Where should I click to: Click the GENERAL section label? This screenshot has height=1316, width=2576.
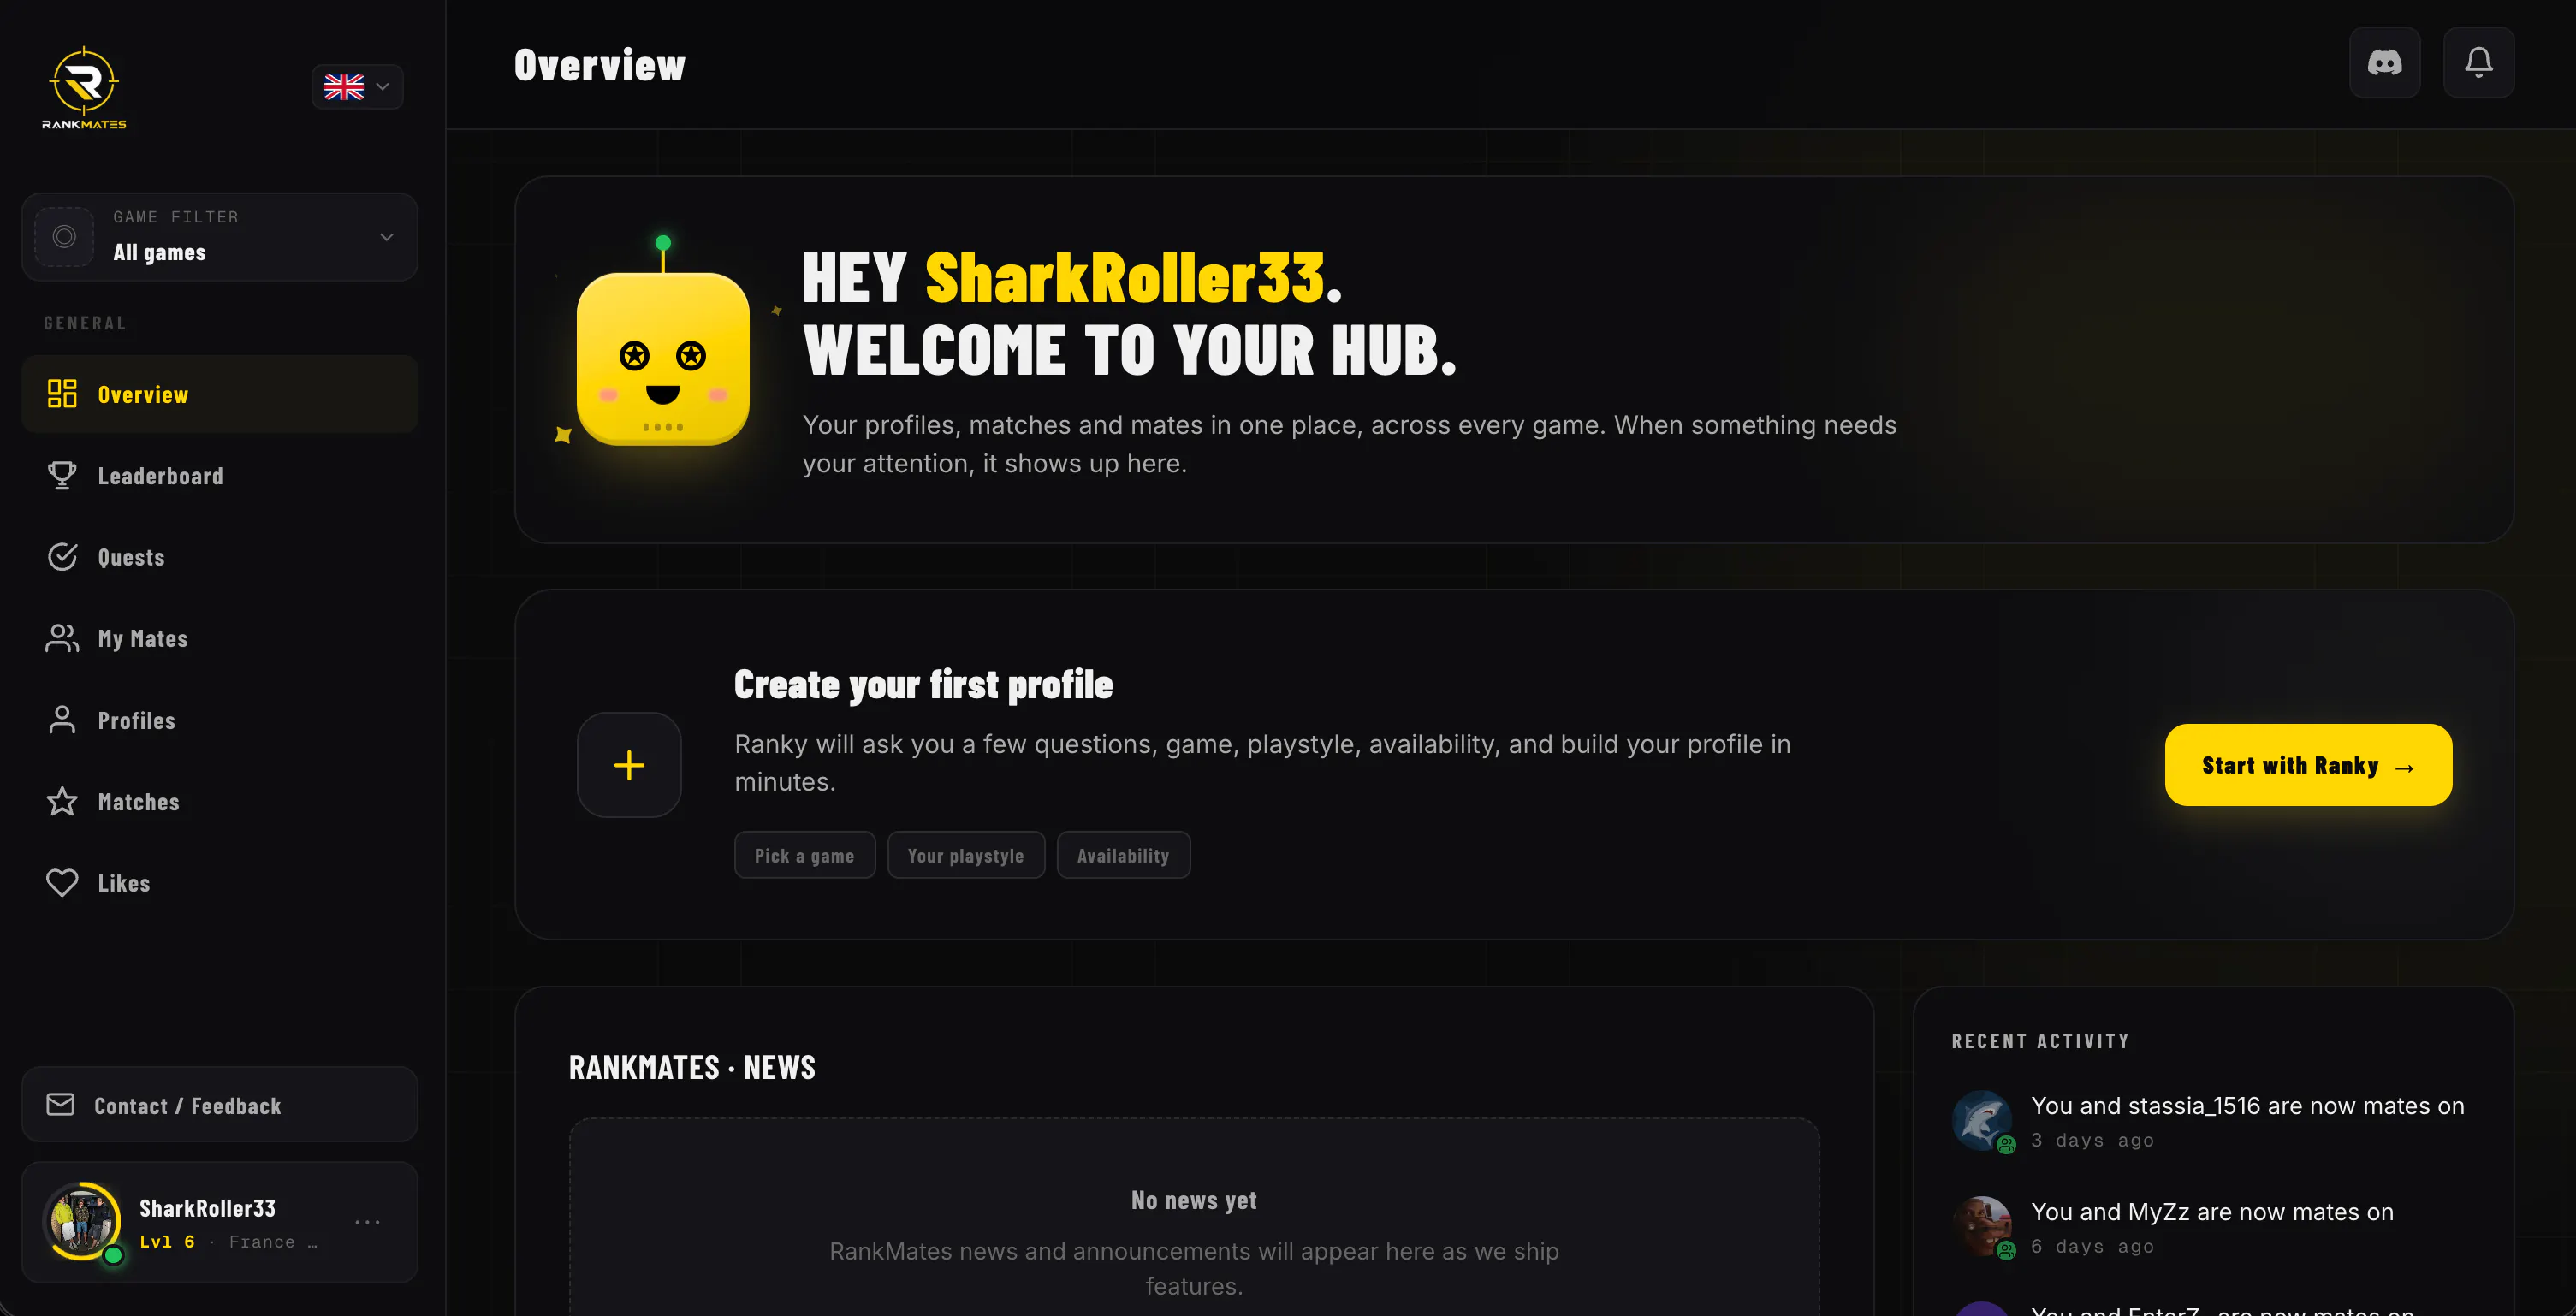85,323
